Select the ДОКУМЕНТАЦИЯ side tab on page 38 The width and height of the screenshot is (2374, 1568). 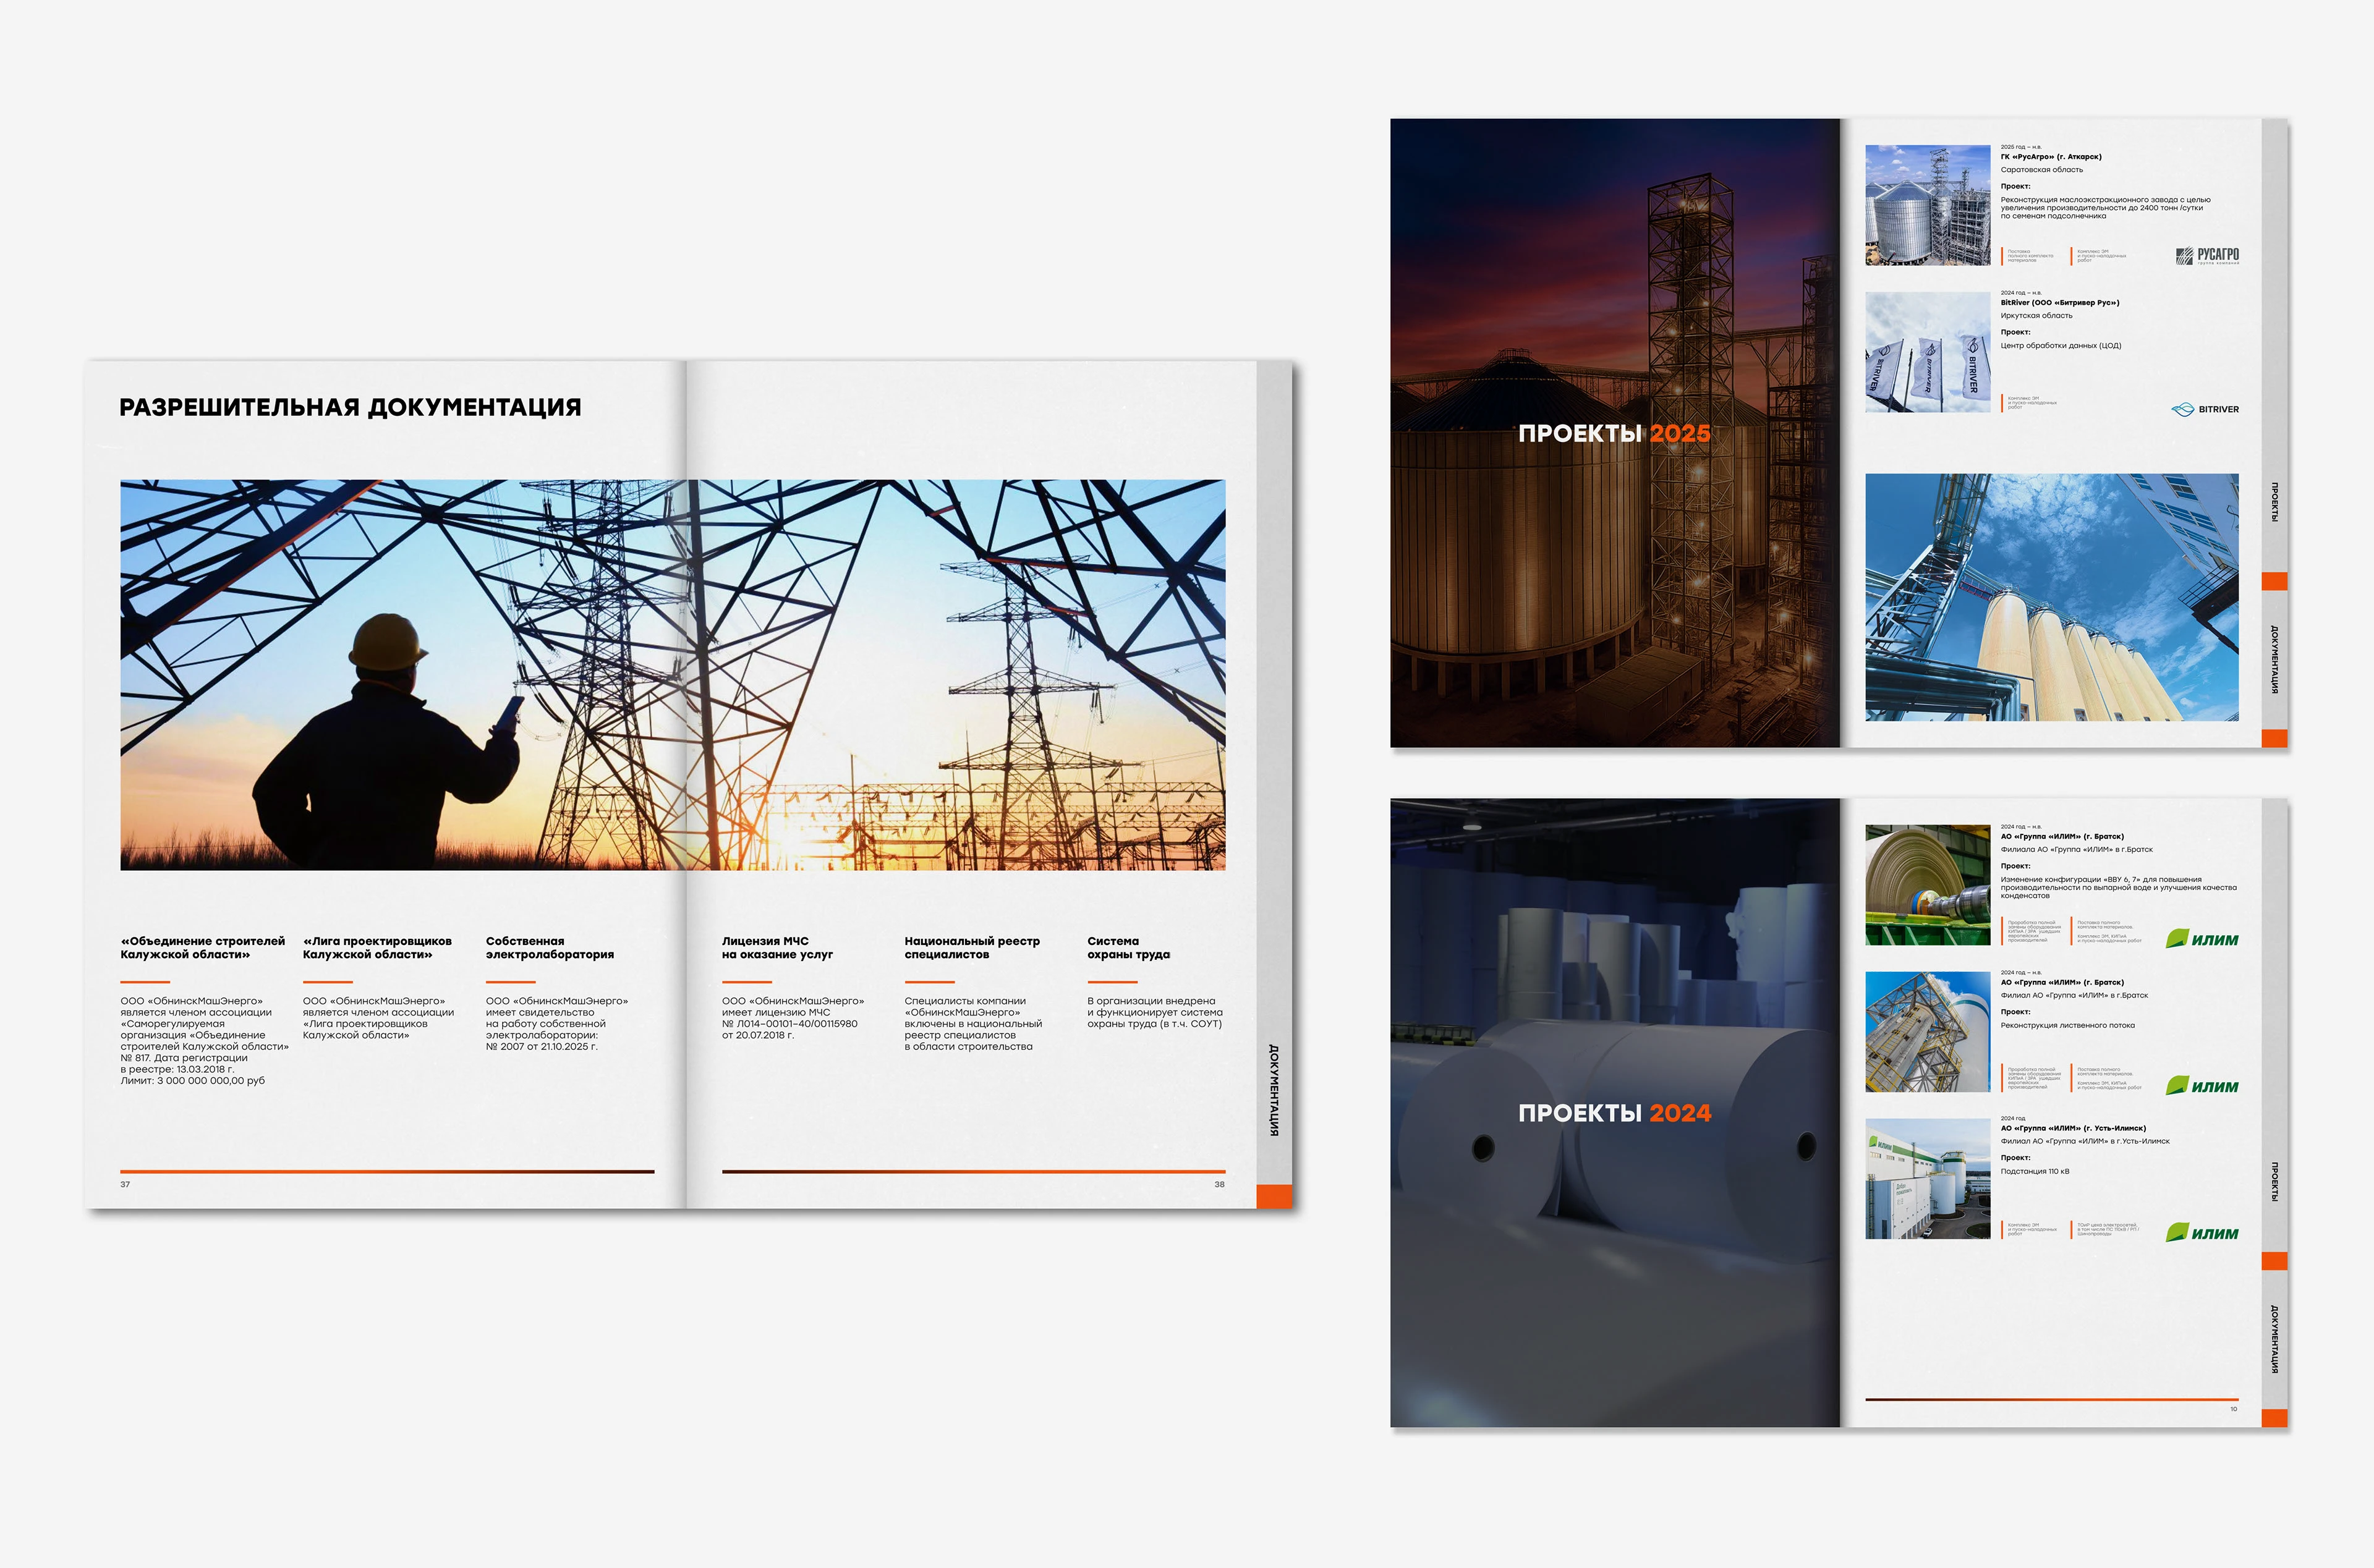(x=1273, y=1090)
